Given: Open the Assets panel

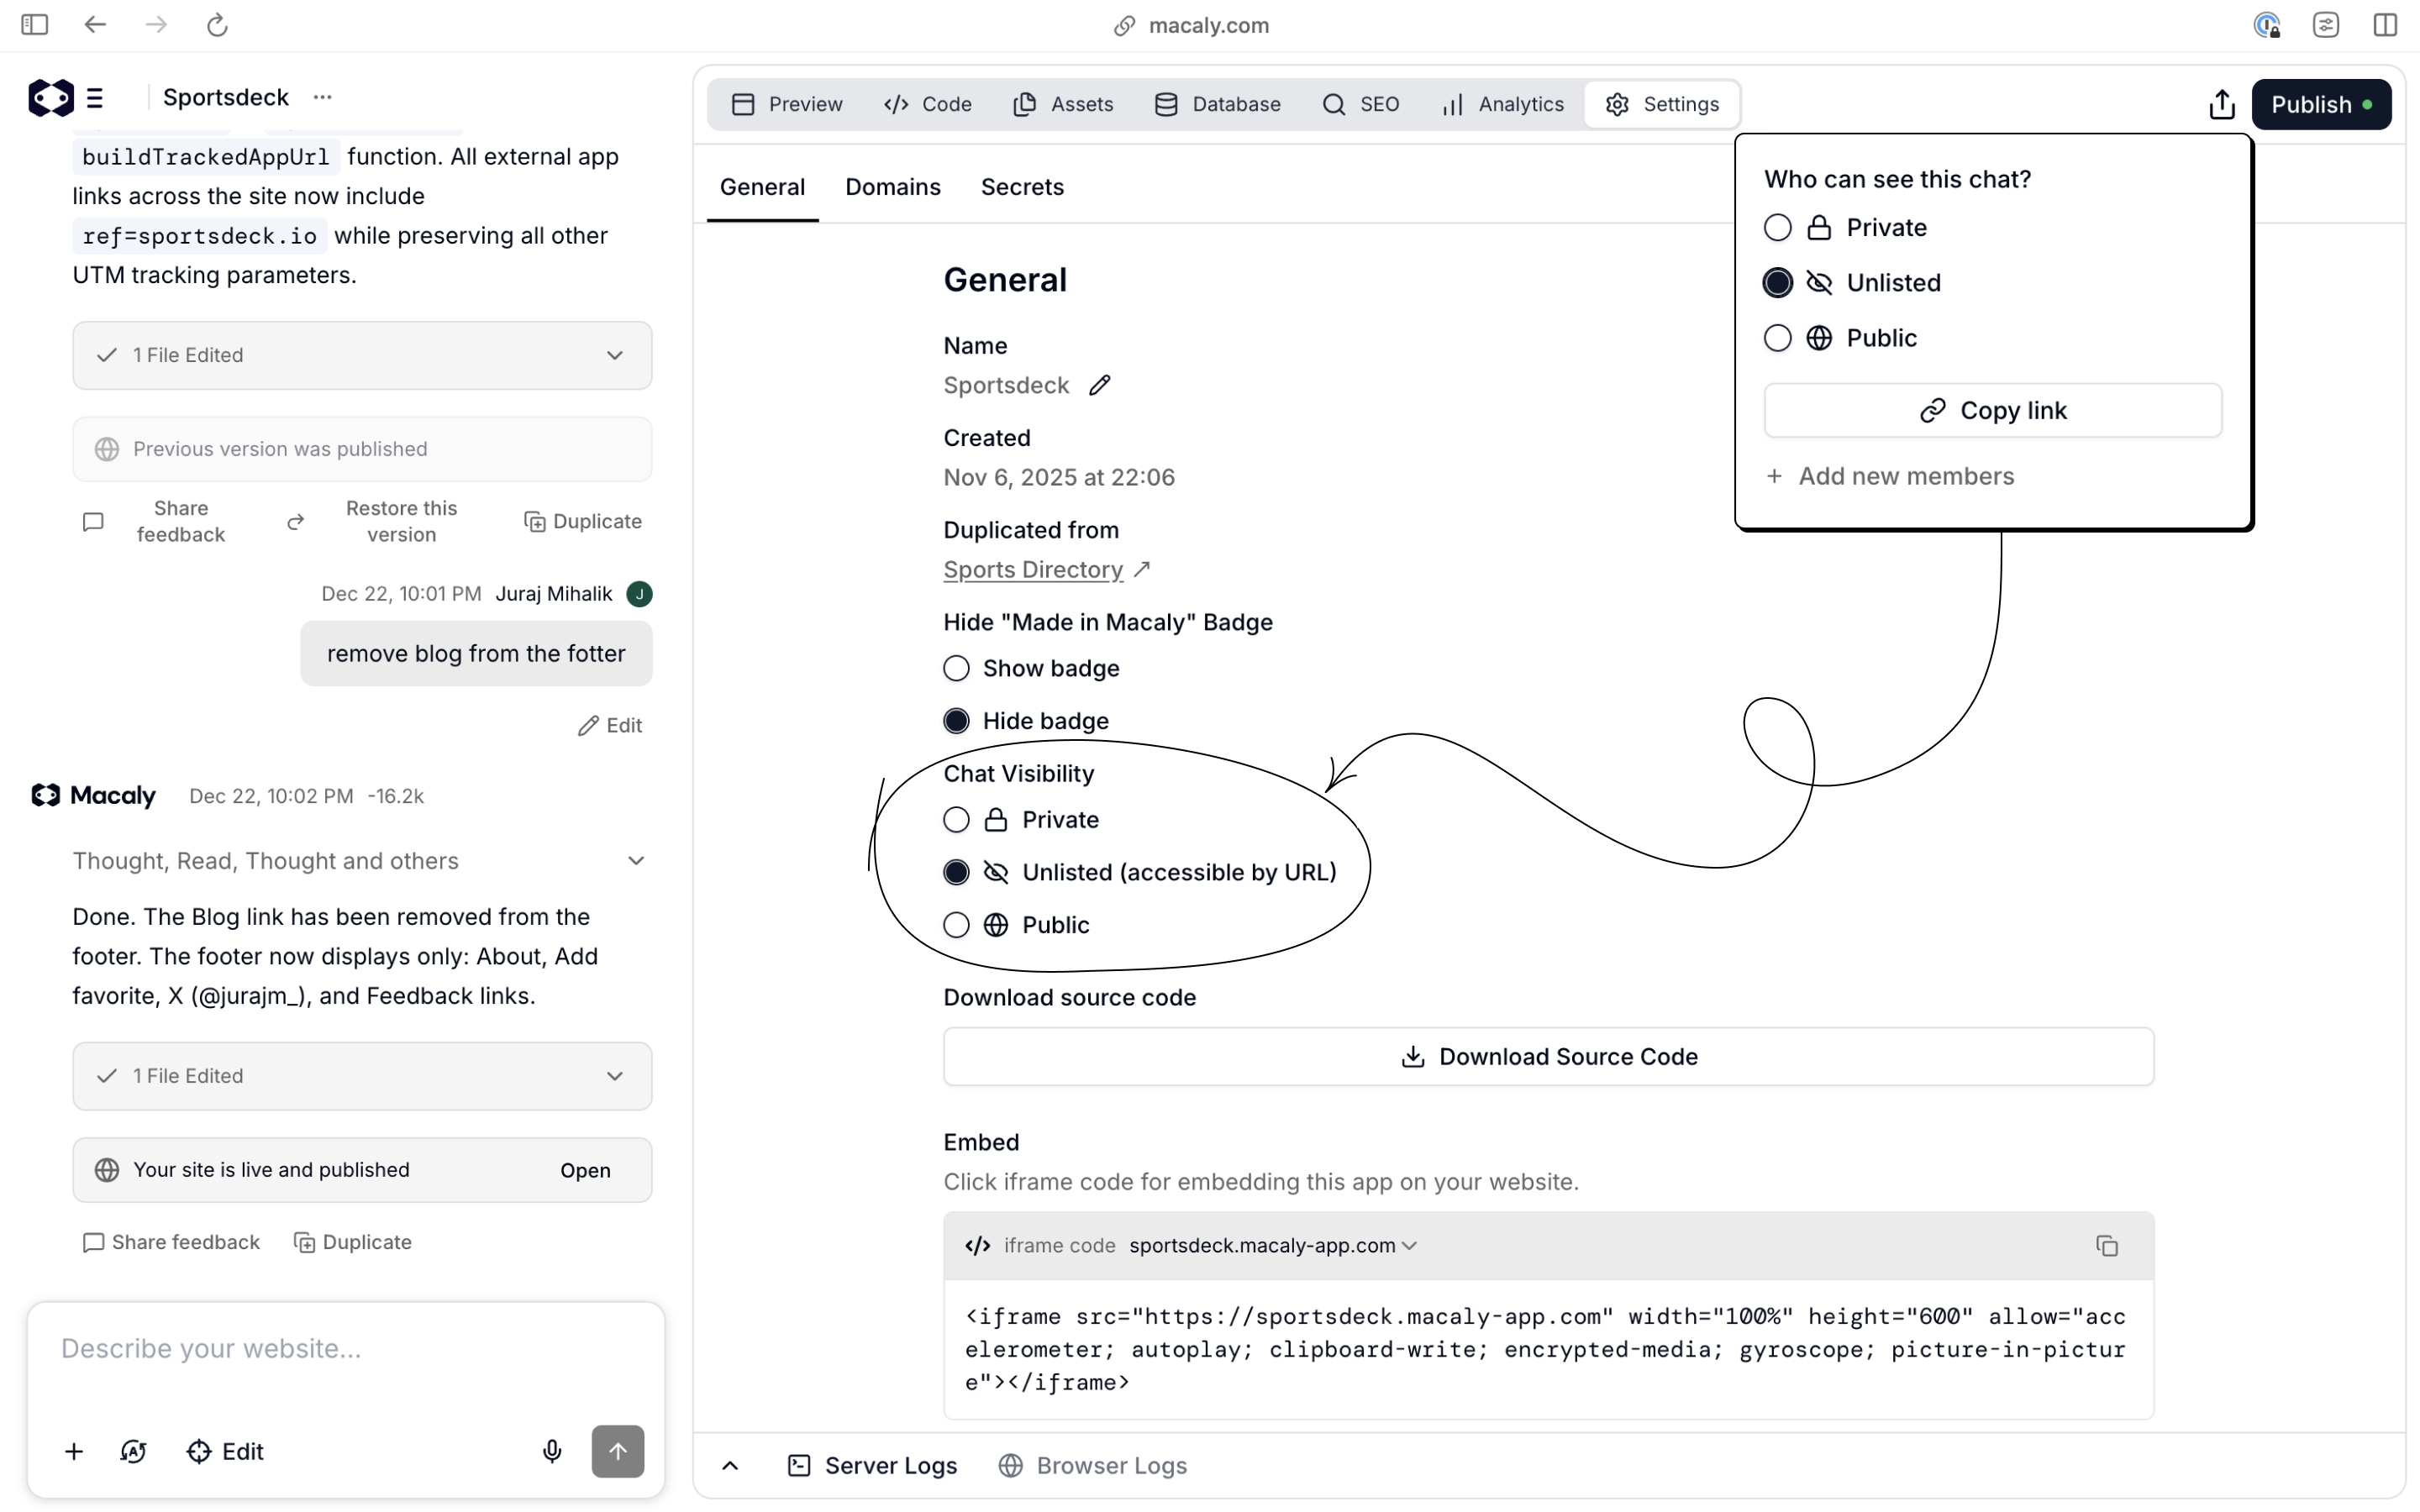Looking at the screenshot, I should click(1062, 104).
